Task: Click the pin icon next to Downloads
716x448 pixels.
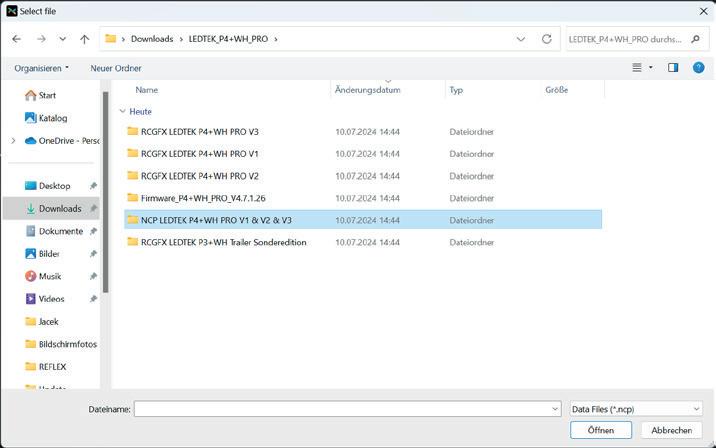Action: [x=93, y=208]
